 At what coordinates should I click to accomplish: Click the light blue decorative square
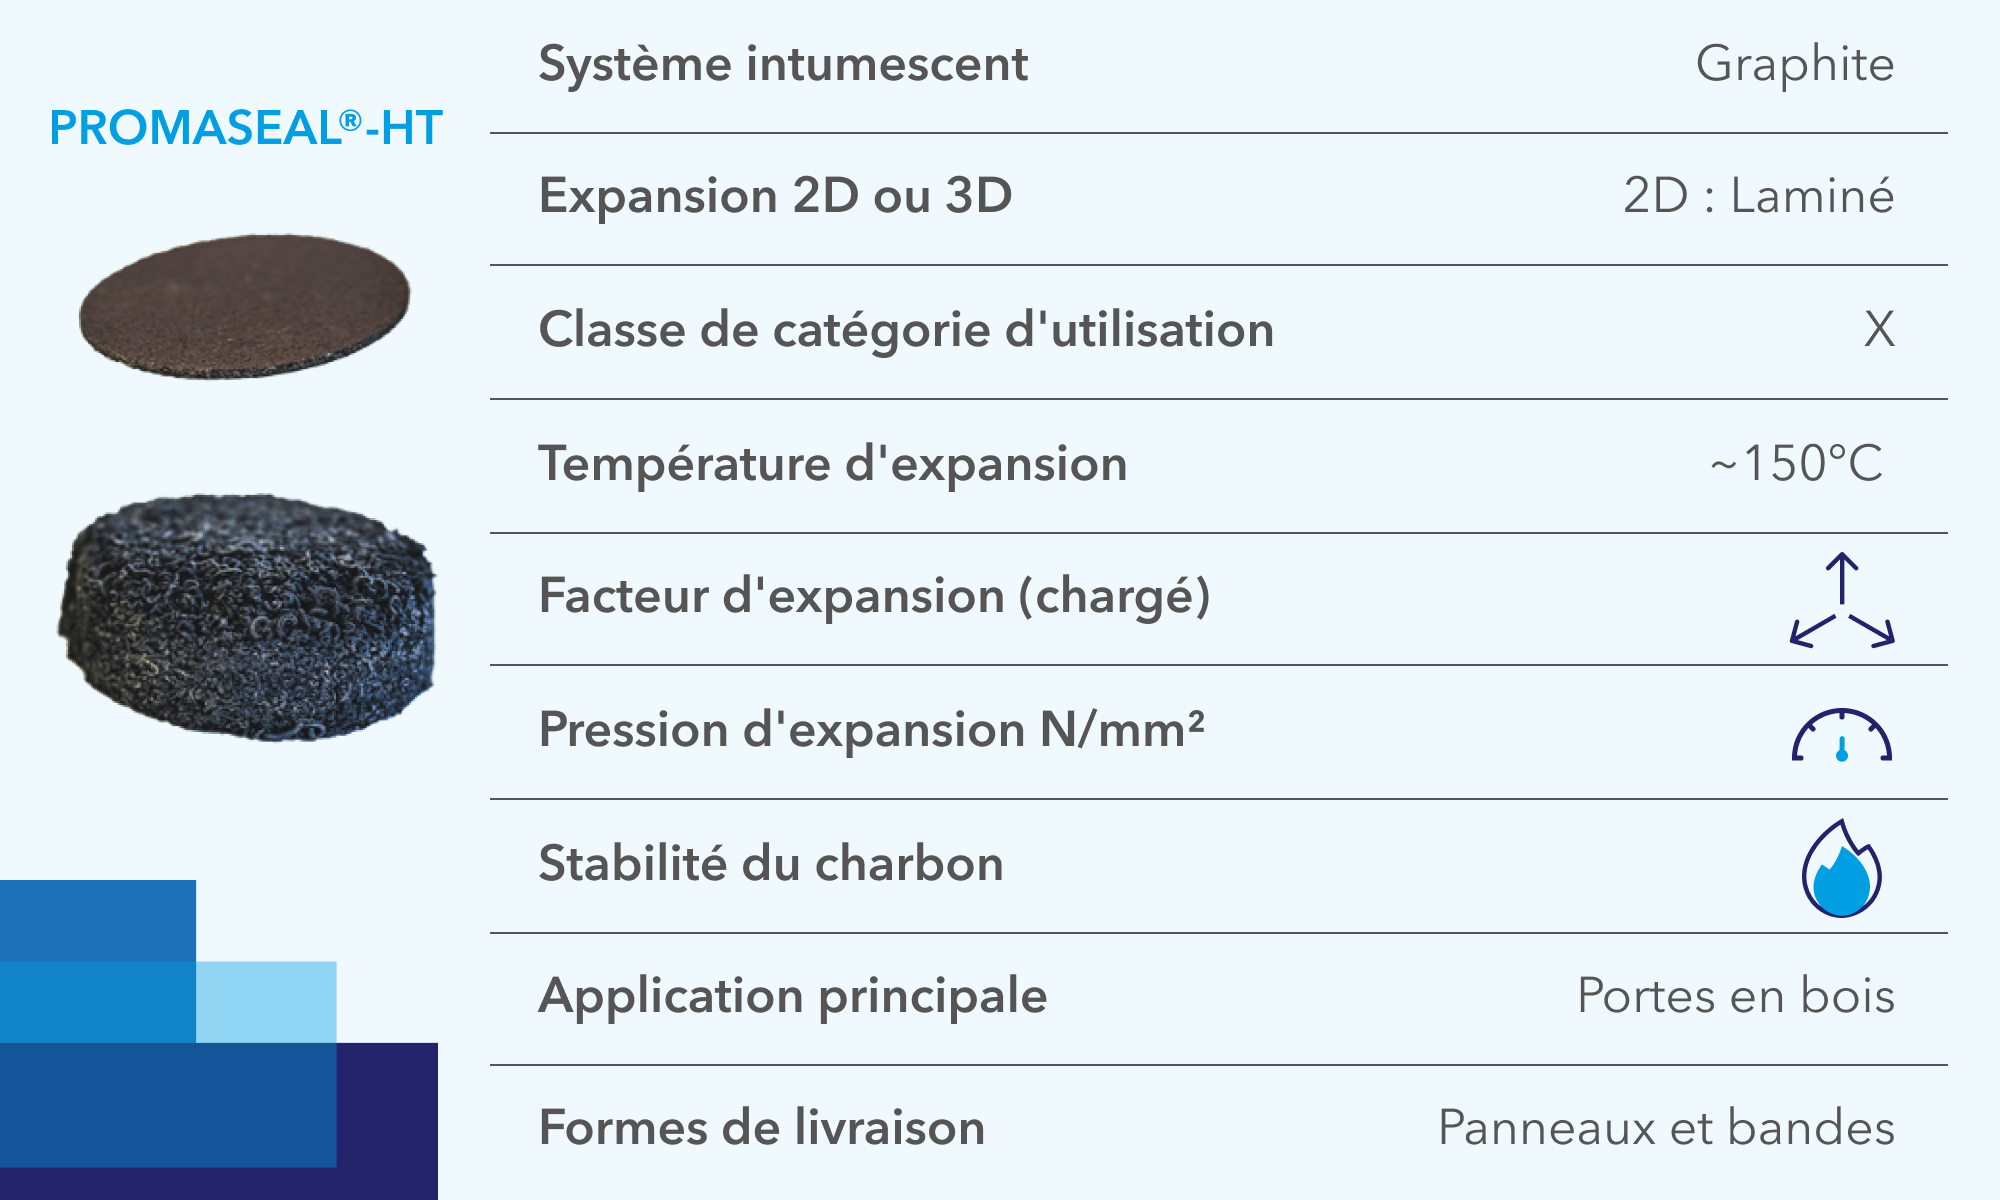pyautogui.click(x=267, y=1001)
